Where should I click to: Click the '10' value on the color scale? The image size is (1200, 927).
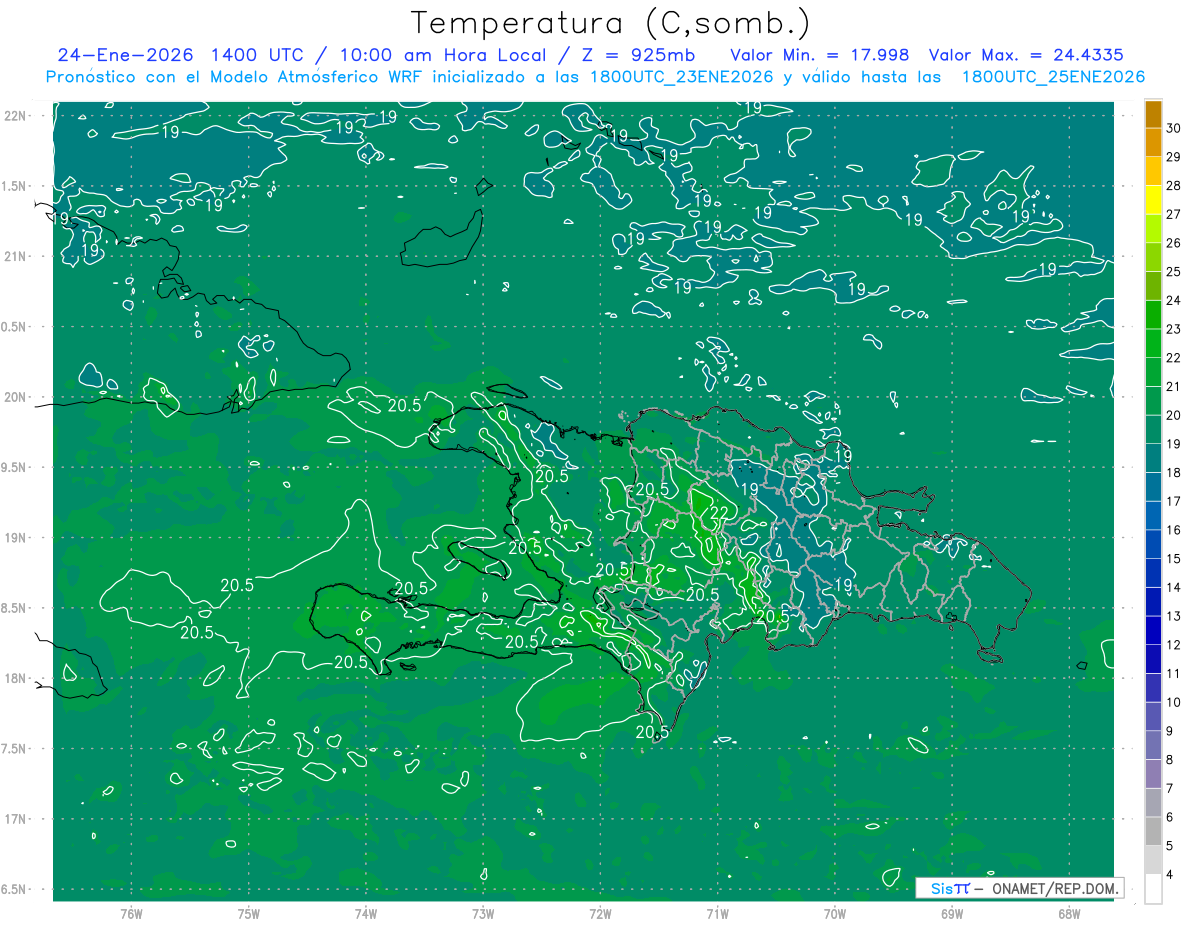click(x=1174, y=703)
